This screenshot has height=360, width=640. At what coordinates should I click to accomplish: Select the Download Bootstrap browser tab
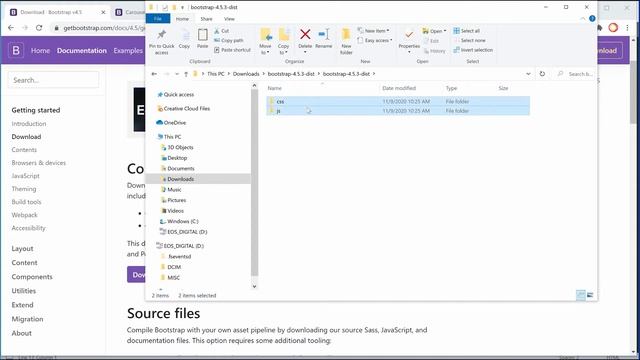(57, 12)
